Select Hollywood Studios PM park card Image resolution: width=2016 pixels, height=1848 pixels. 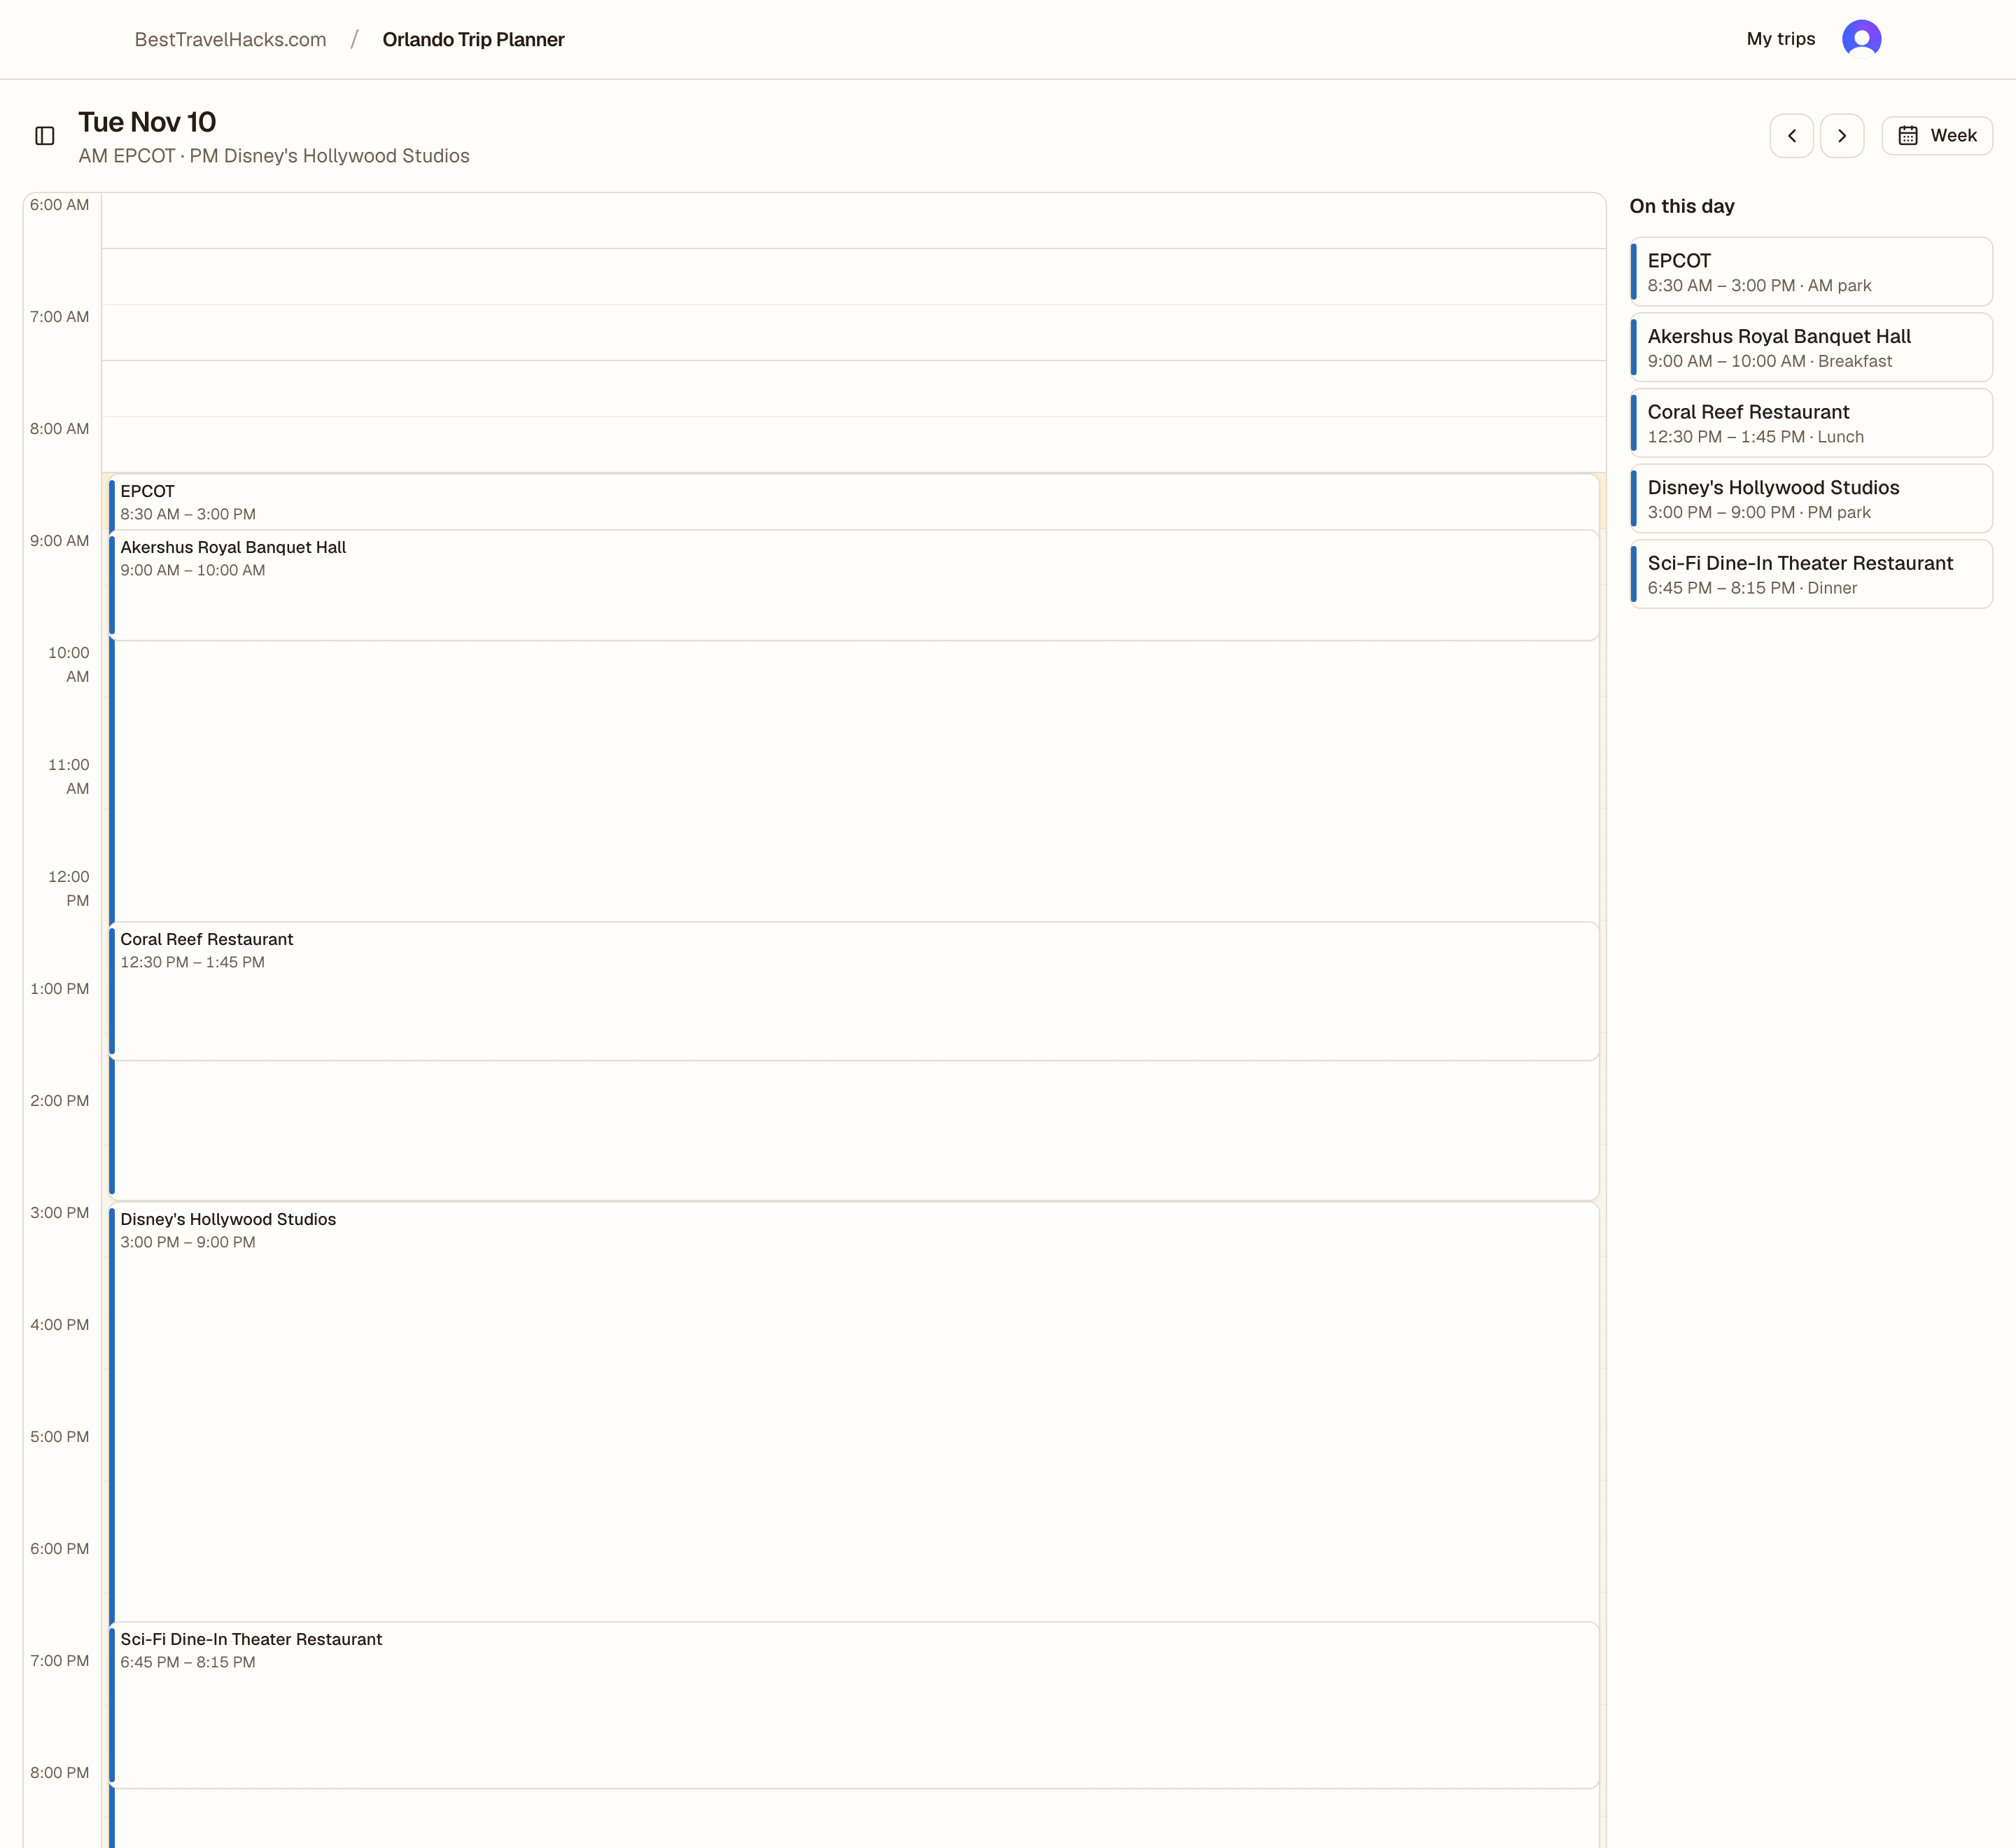click(1810, 499)
